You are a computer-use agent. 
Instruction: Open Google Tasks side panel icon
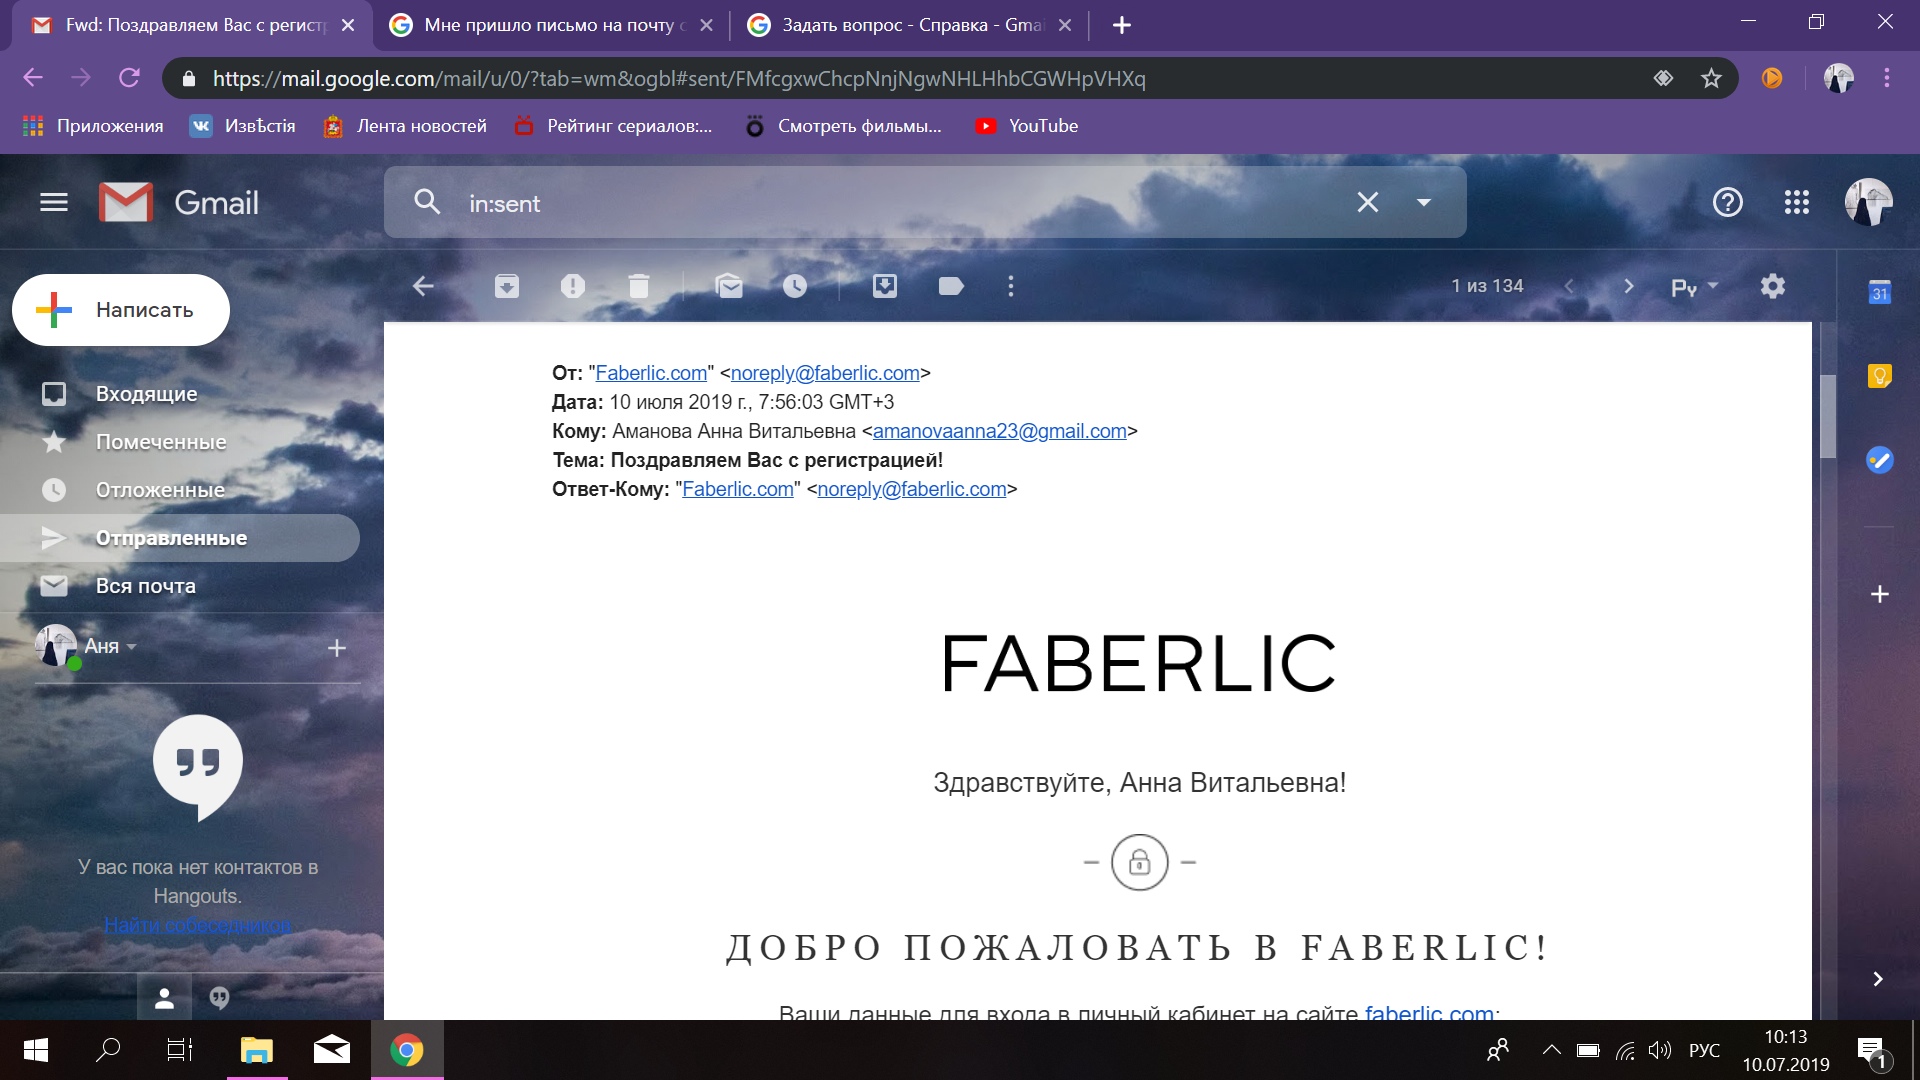(1880, 460)
